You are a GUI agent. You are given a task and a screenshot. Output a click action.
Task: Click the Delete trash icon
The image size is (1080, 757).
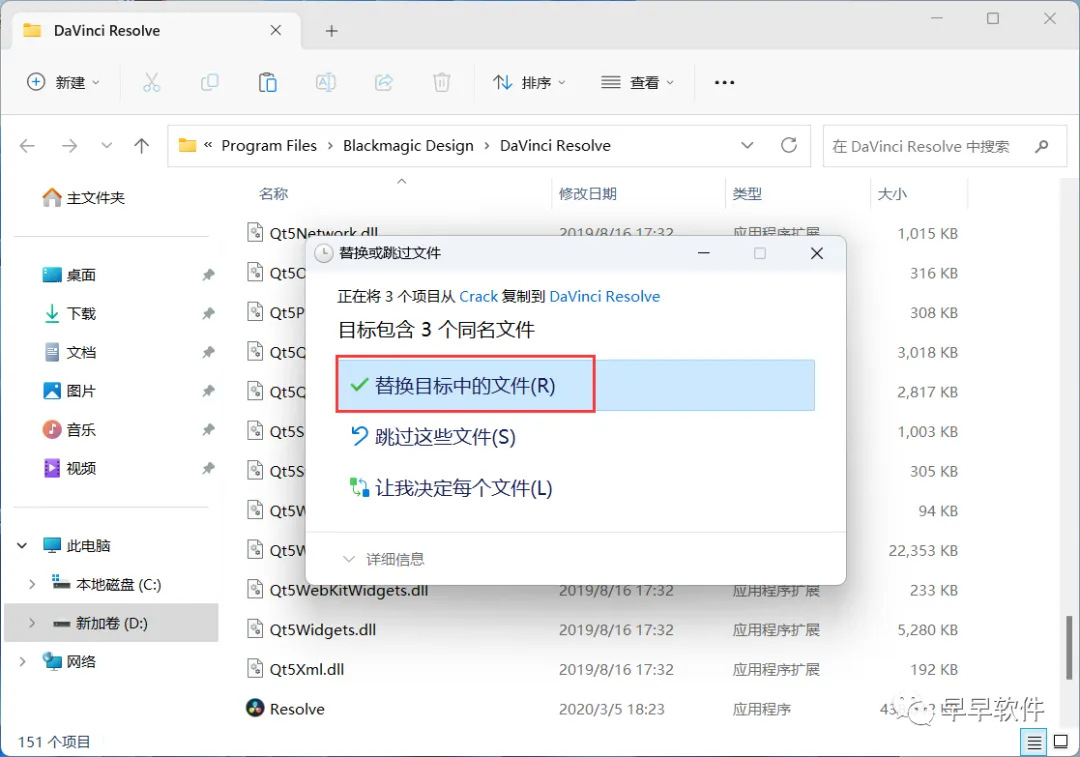coord(442,83)
